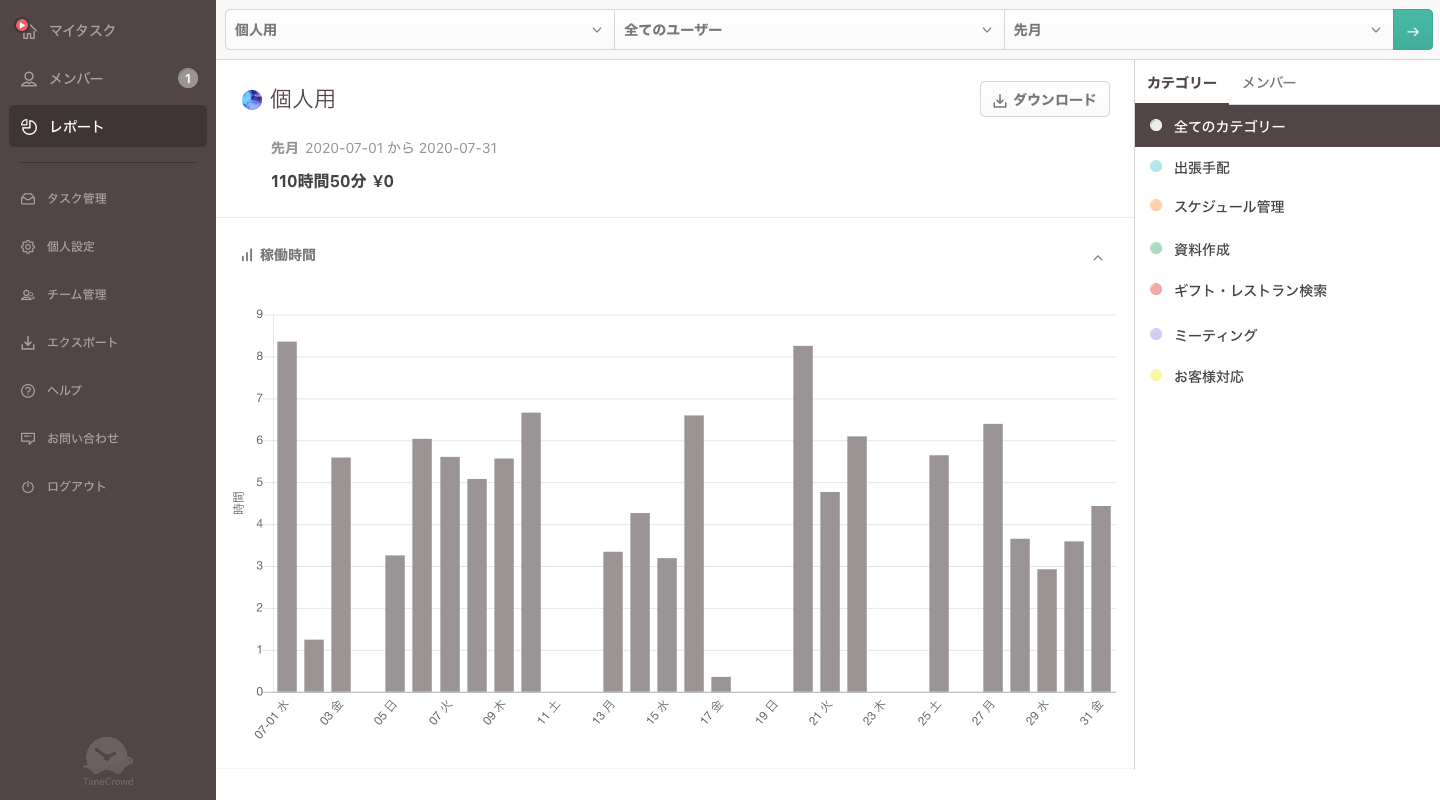Click the My Tasks home icon
1440x800 pixels.
(27, 30)
